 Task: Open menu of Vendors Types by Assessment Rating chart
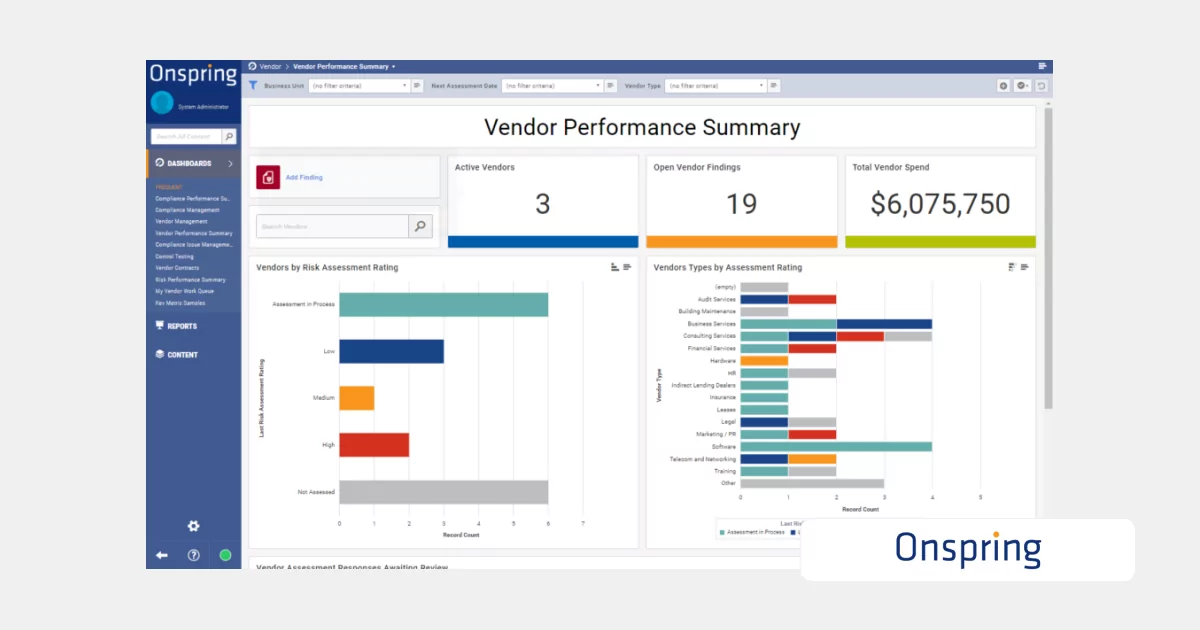1024,267
